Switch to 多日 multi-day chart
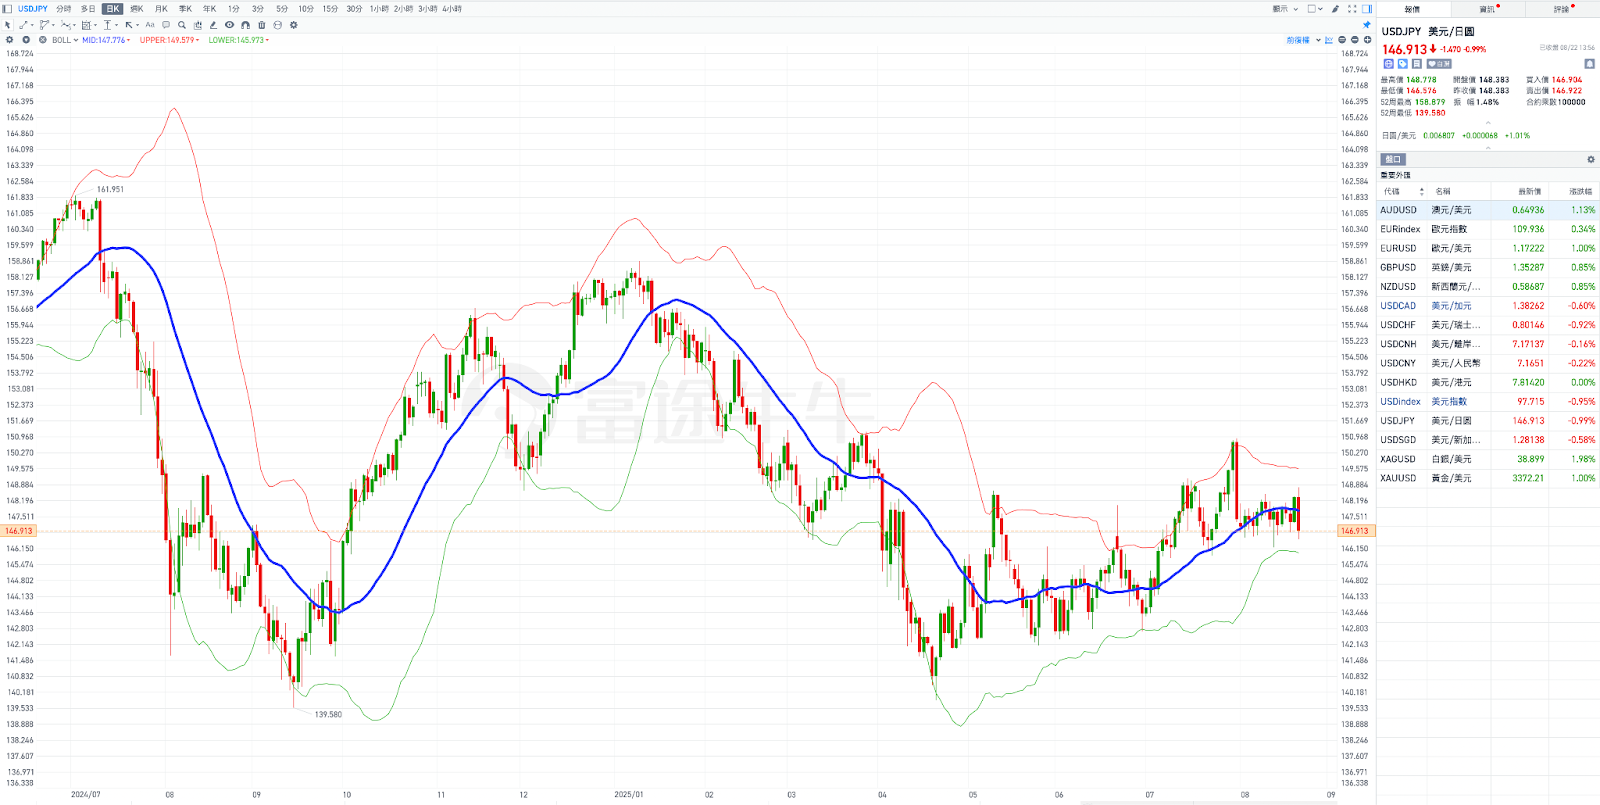The image size is (1600, 805). (88, 9)
